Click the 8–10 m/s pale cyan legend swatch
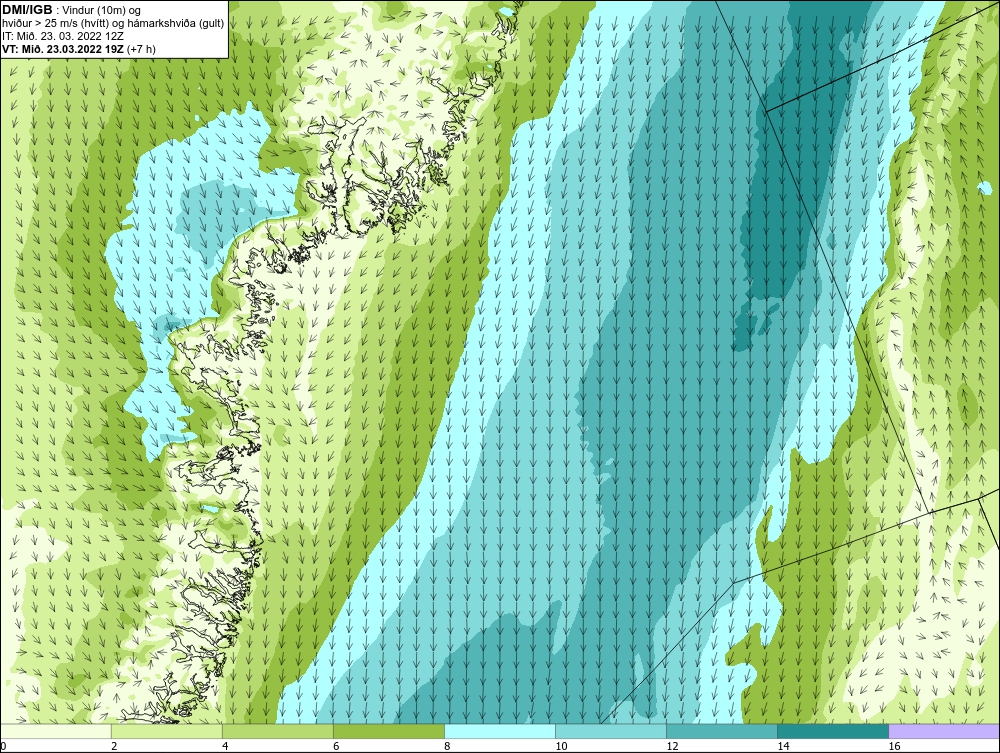1000x753 pixels. coord(500,731)
